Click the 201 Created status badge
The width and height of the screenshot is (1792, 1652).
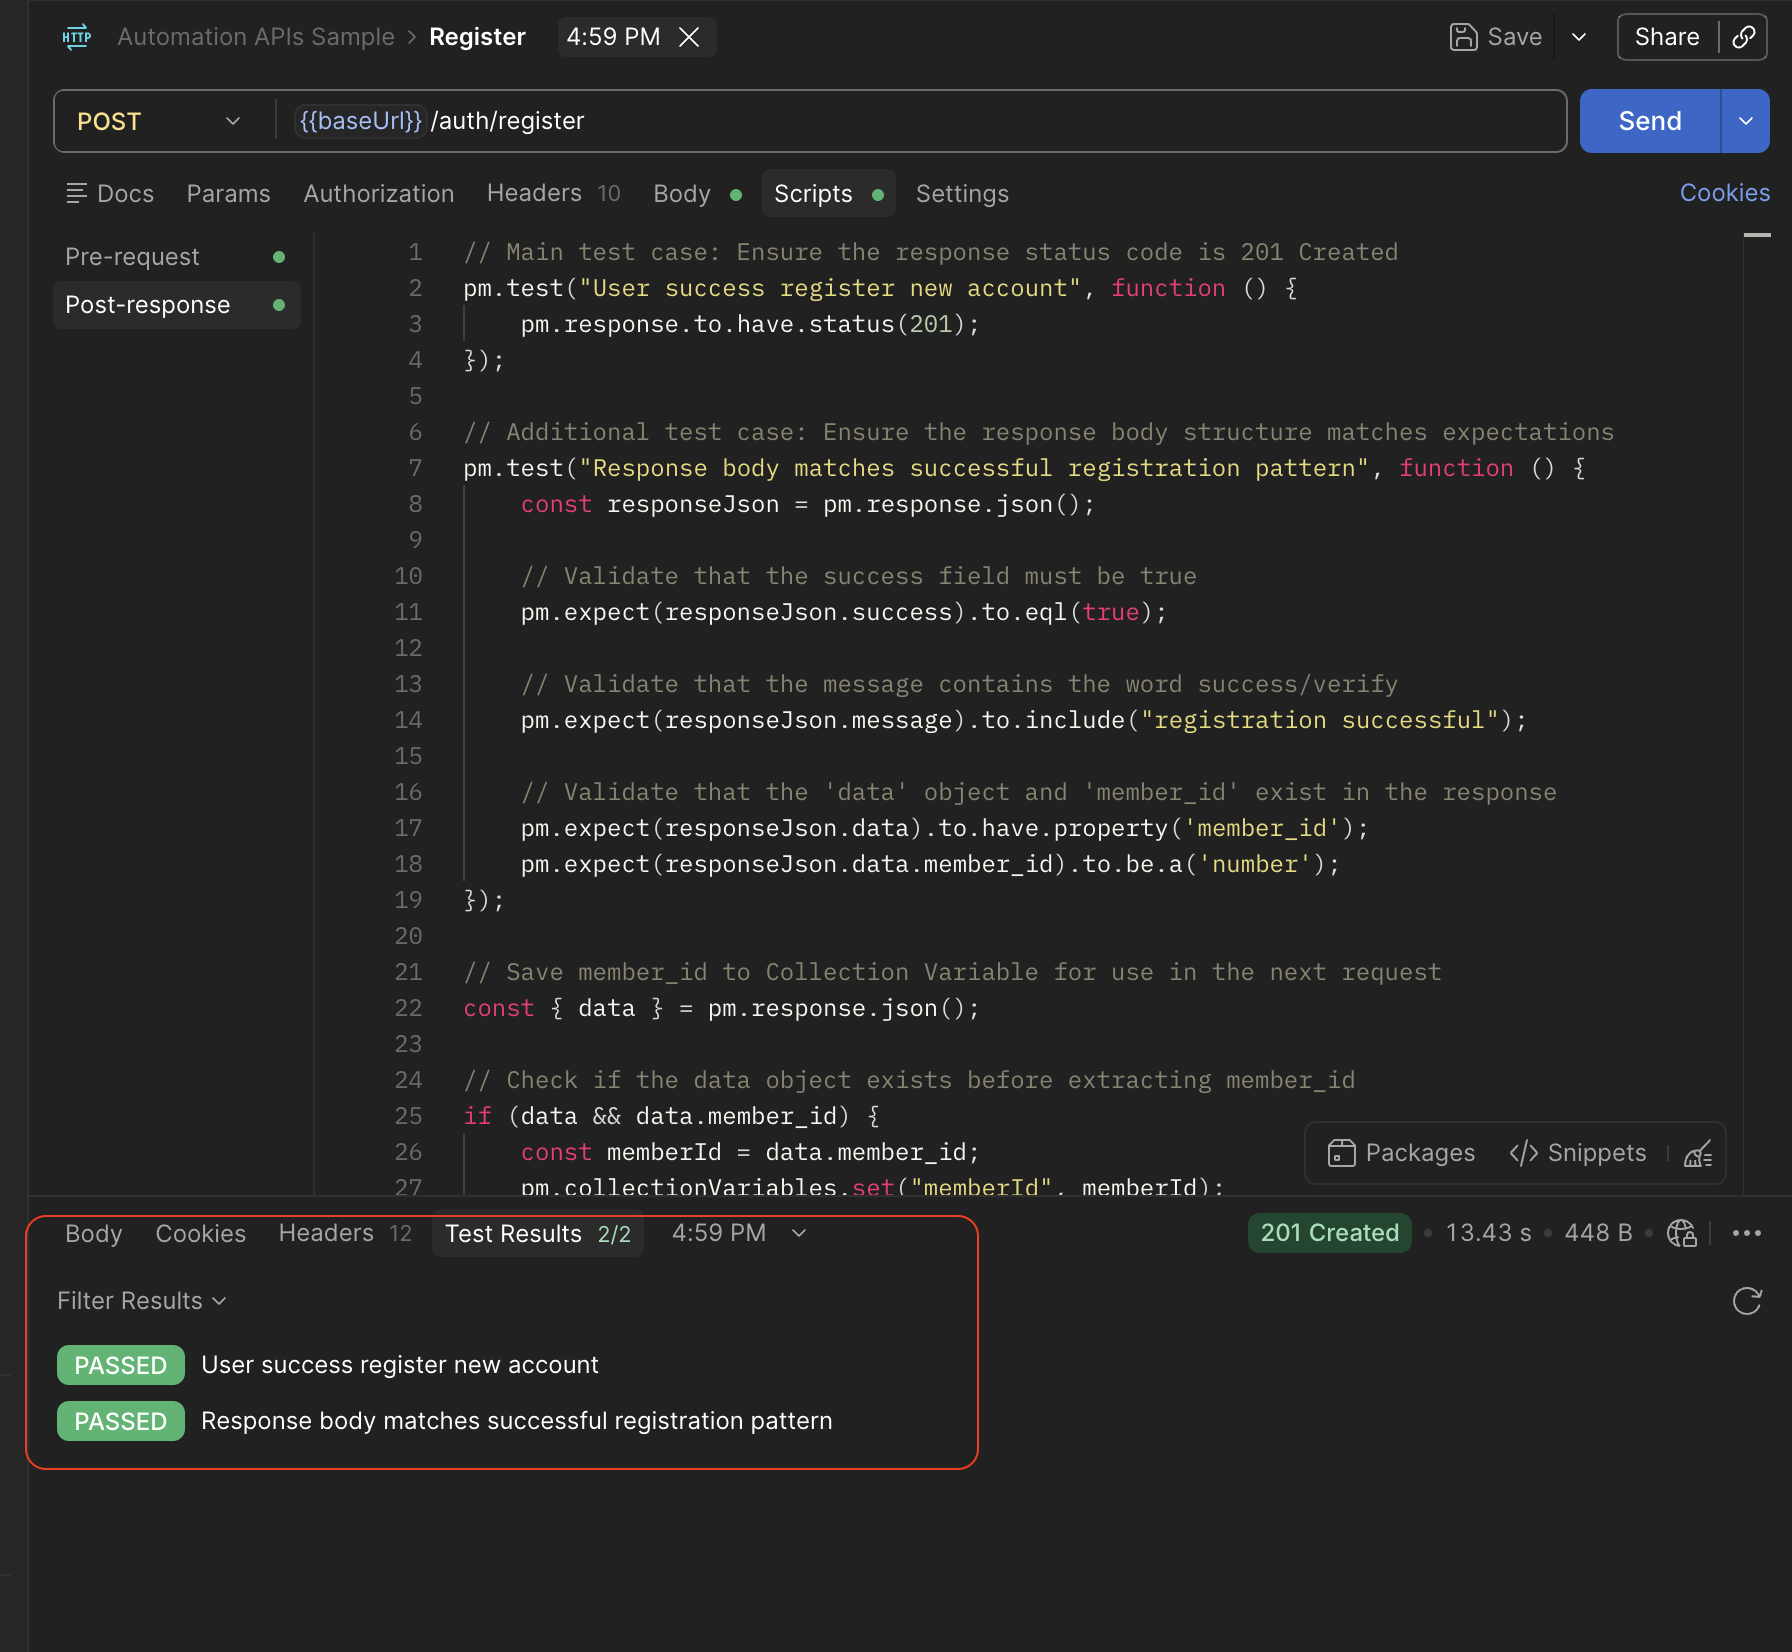pyautogui.click(x=1329, y=1233)
